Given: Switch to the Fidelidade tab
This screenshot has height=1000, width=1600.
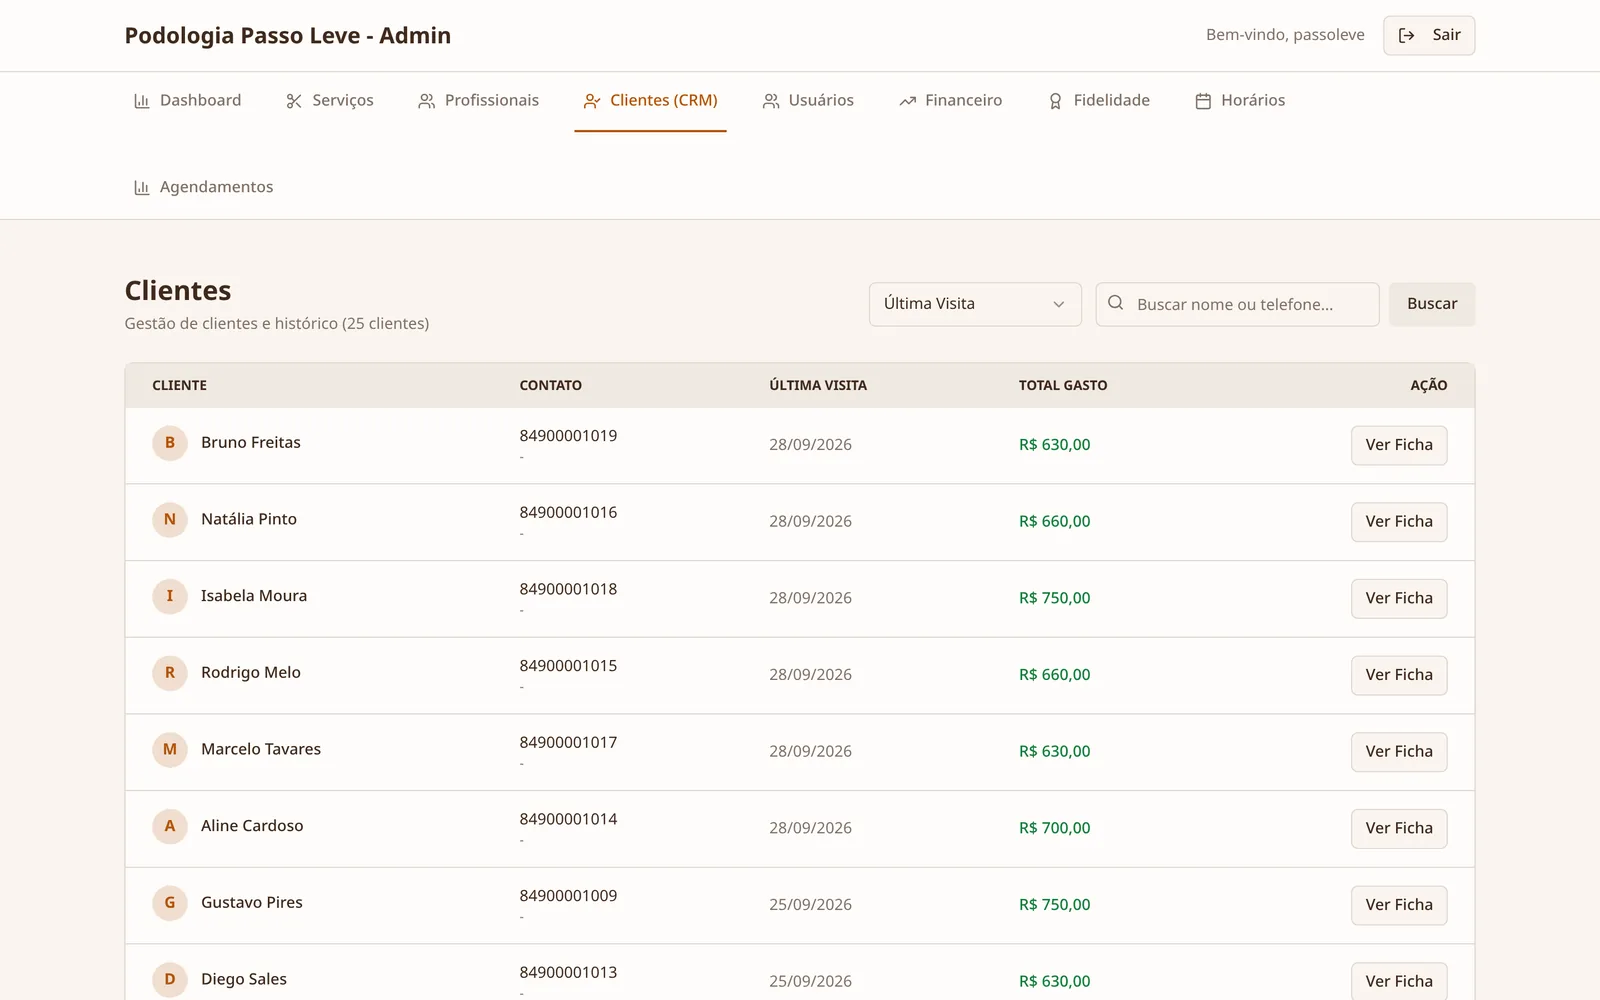Looking at the screenshot, I should click(x=1099, y=101).
